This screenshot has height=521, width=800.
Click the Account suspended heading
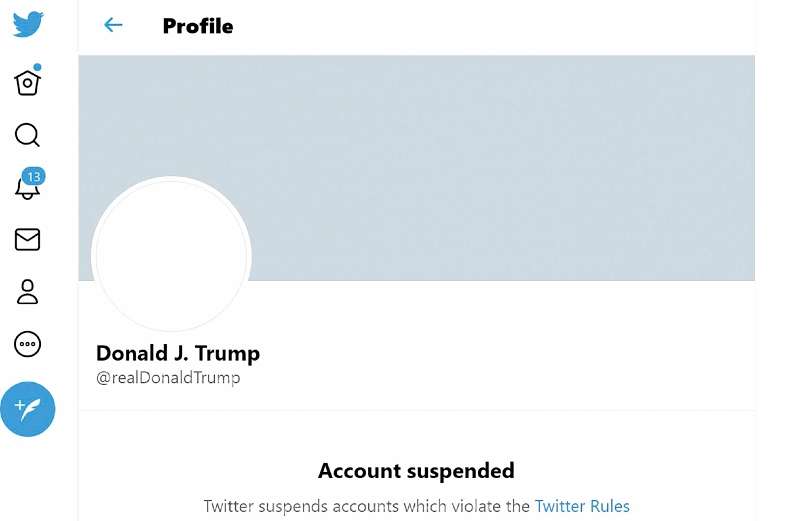tap(416, 471)
